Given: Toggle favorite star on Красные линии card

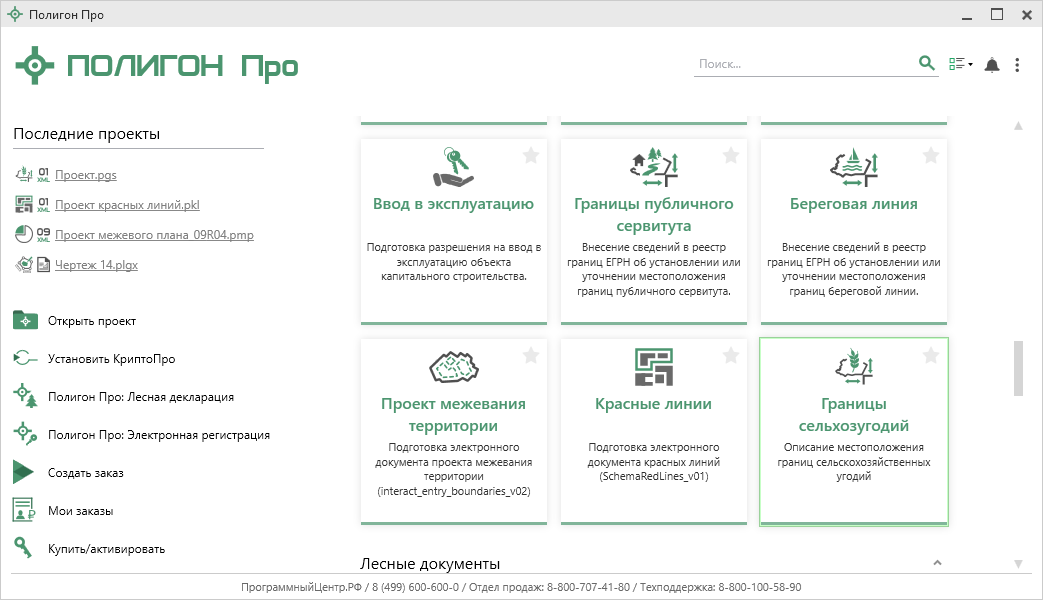Looking at the screenshot, I should [731, 355].
